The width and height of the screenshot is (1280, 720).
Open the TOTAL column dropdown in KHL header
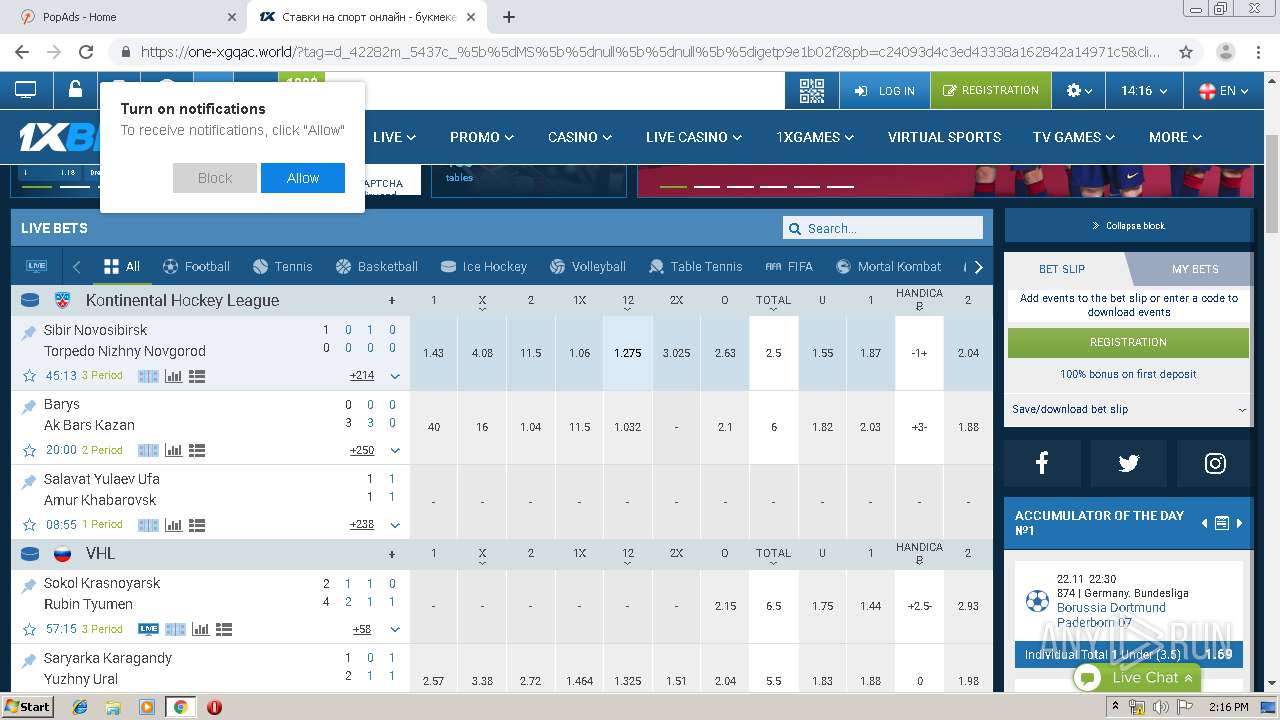[x=773, y=300]
